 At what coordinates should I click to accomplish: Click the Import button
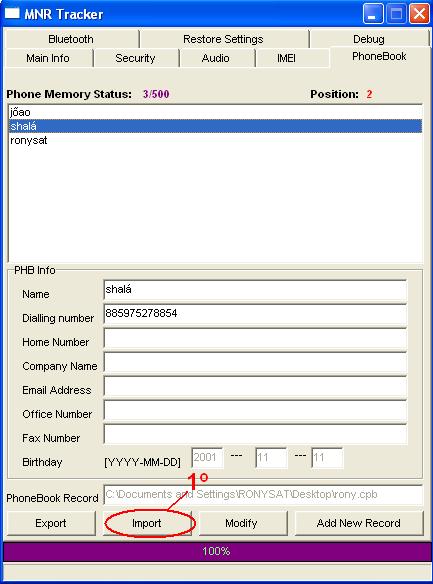point(147,523)
